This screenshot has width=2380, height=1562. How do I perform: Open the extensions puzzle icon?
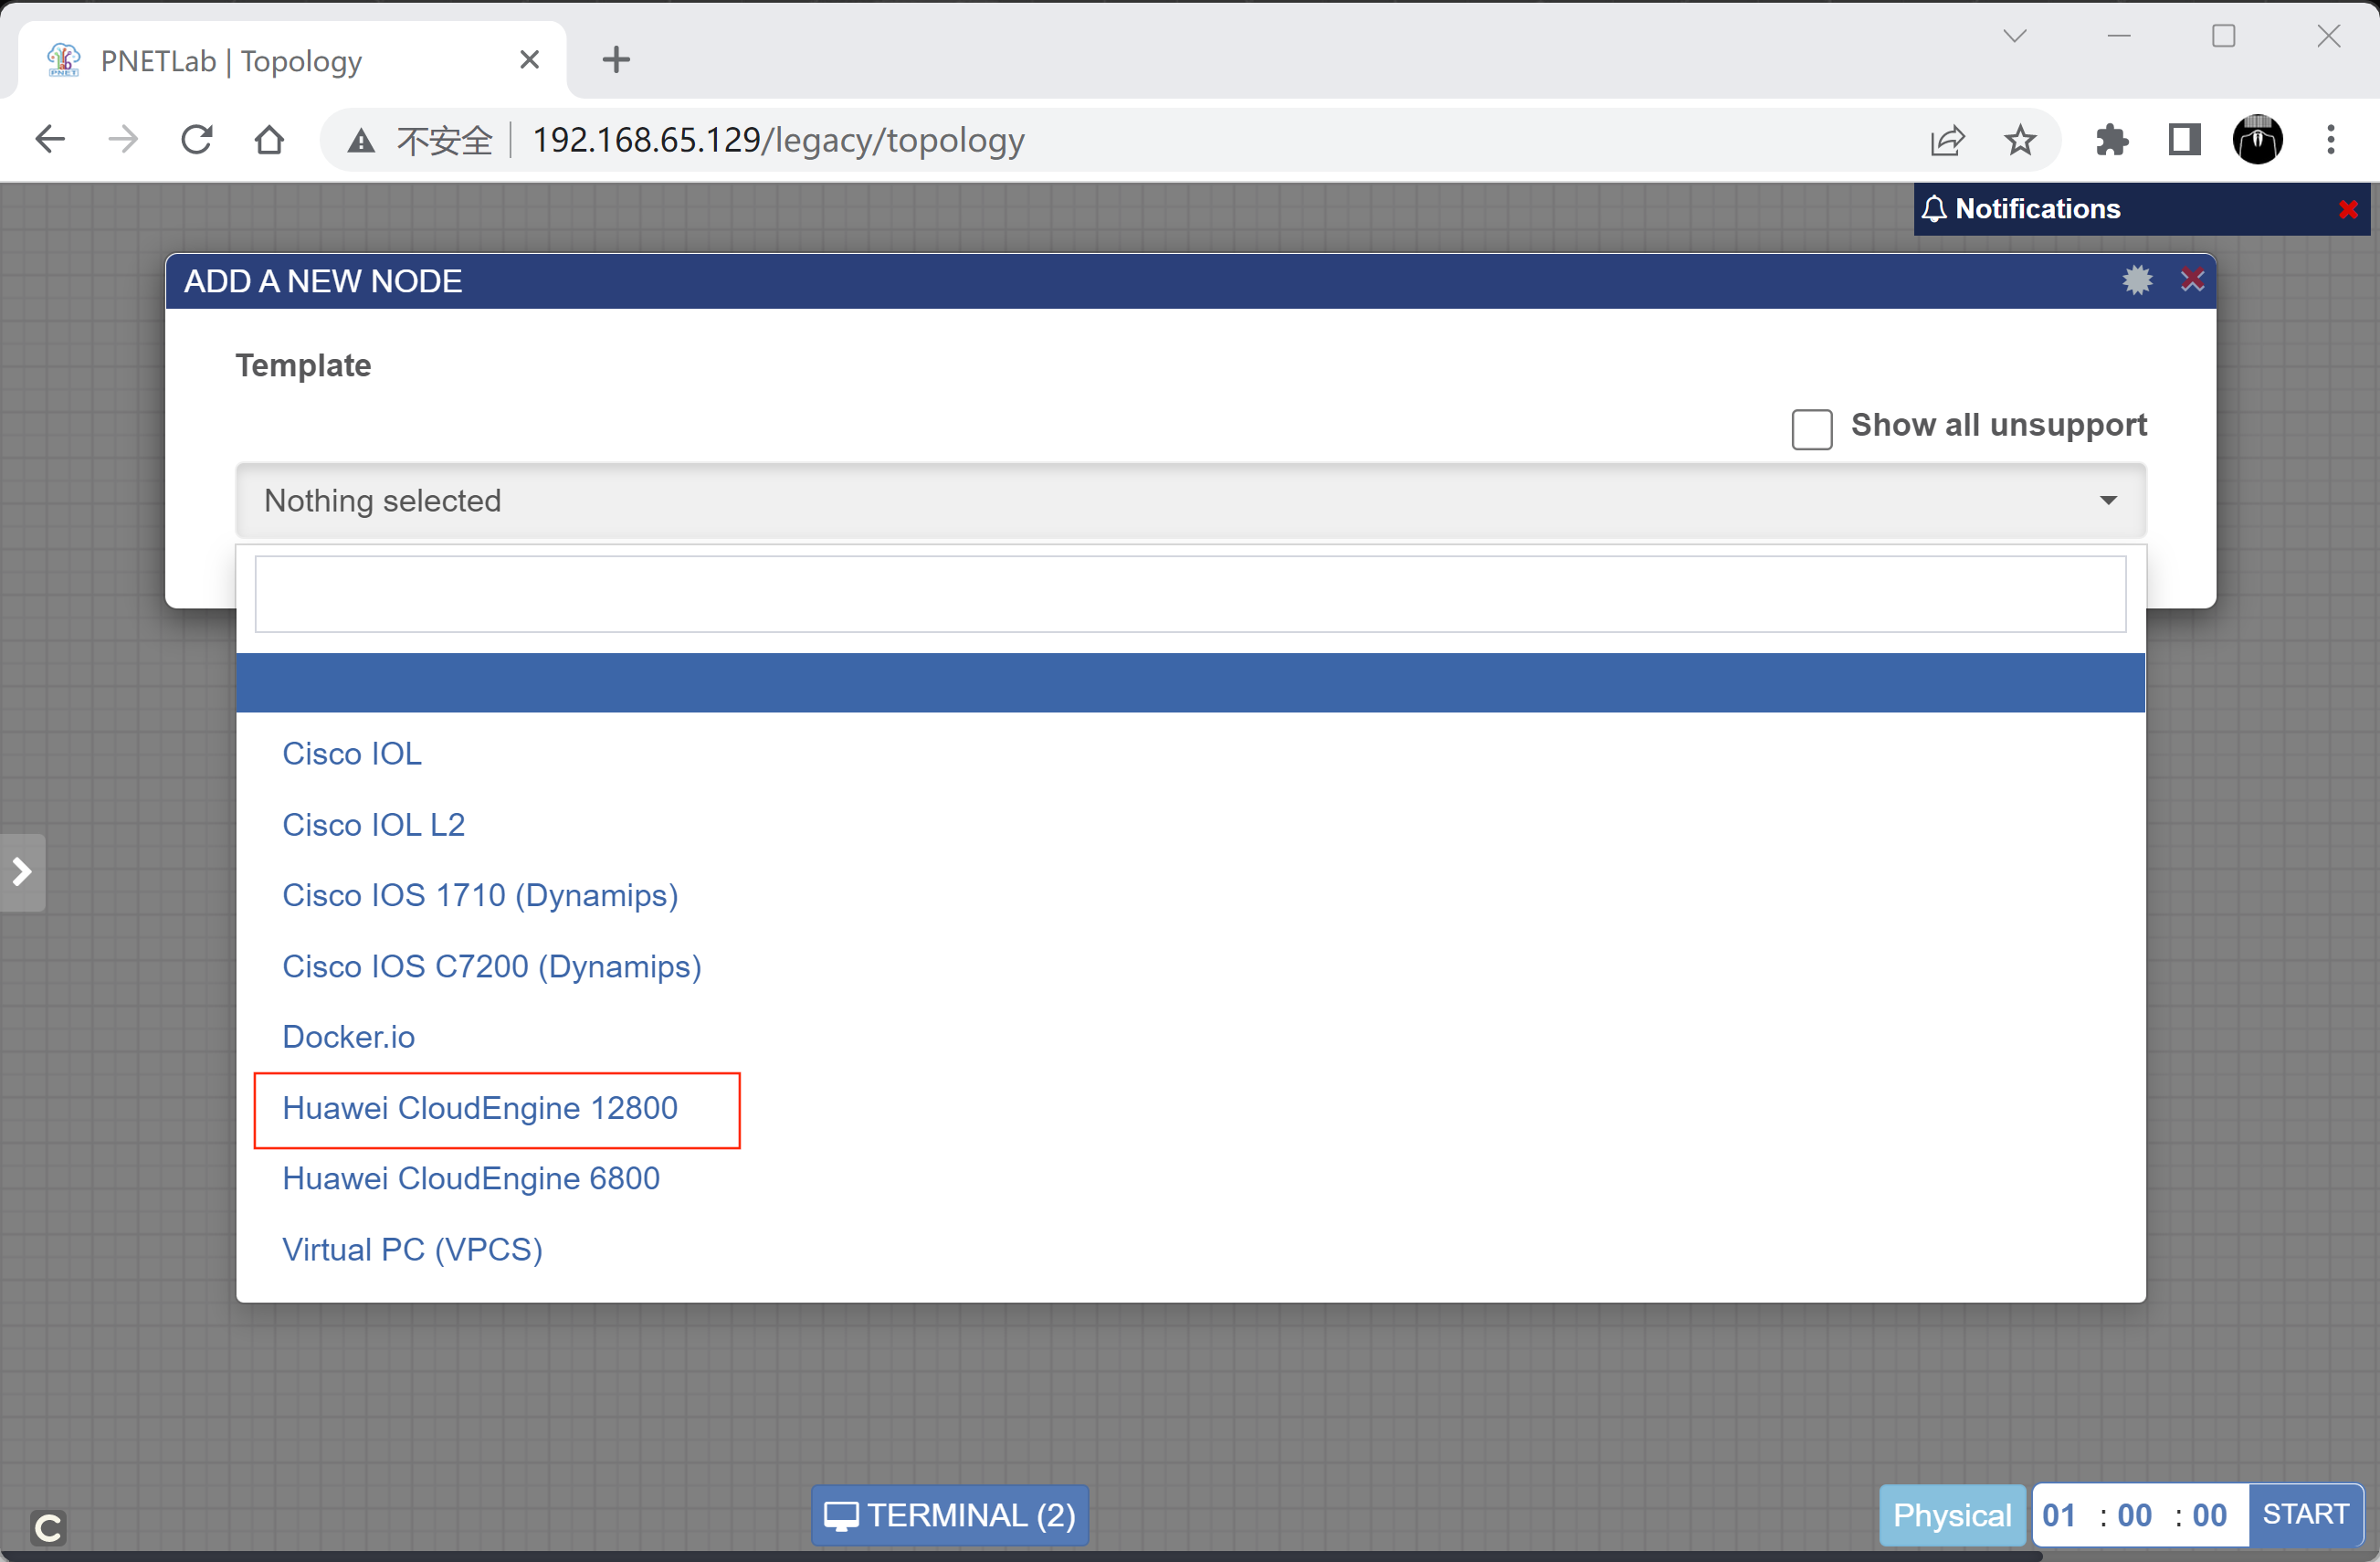pyautogui.click(x=2111, y=140)
